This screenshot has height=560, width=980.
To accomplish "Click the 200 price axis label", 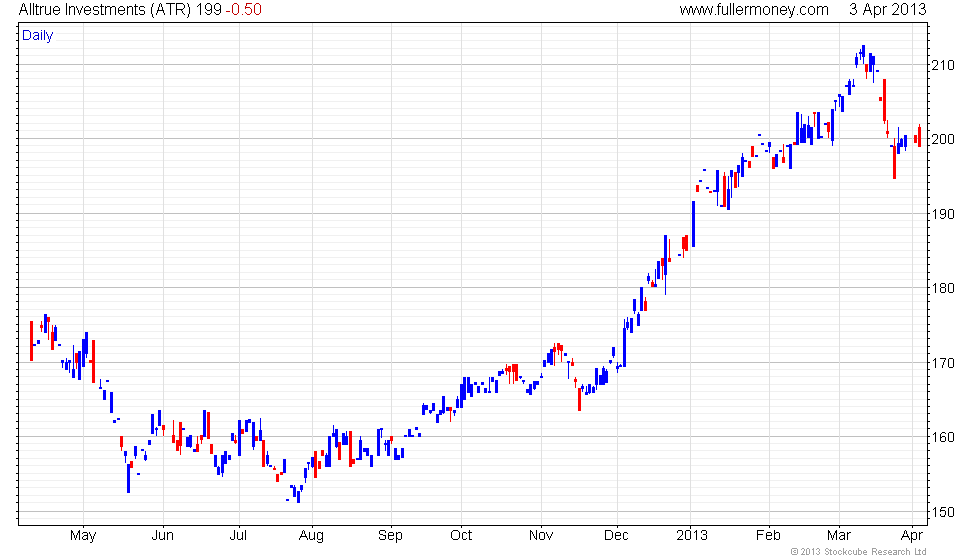I will [942, 139].
